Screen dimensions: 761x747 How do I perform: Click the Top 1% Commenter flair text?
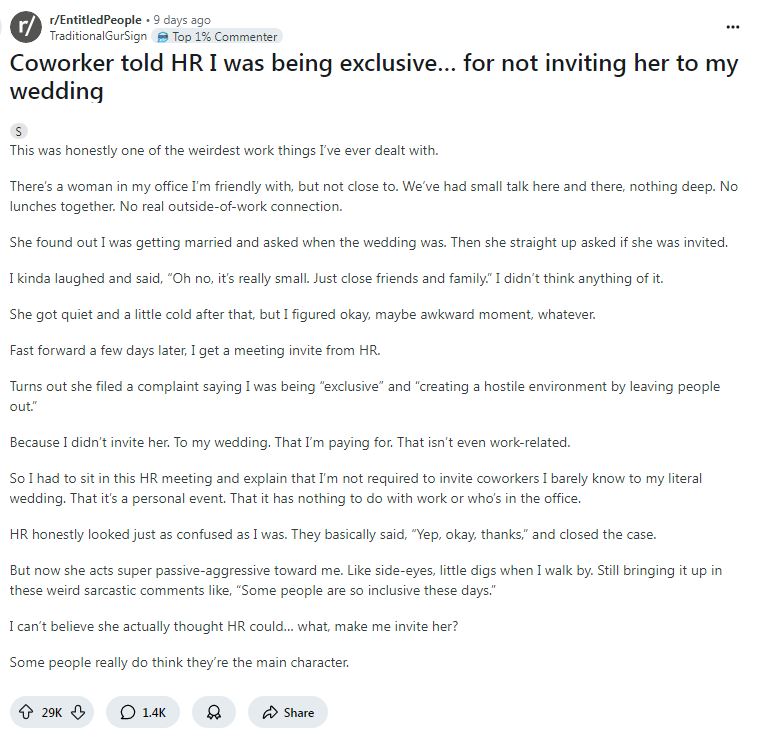[224, 37]
